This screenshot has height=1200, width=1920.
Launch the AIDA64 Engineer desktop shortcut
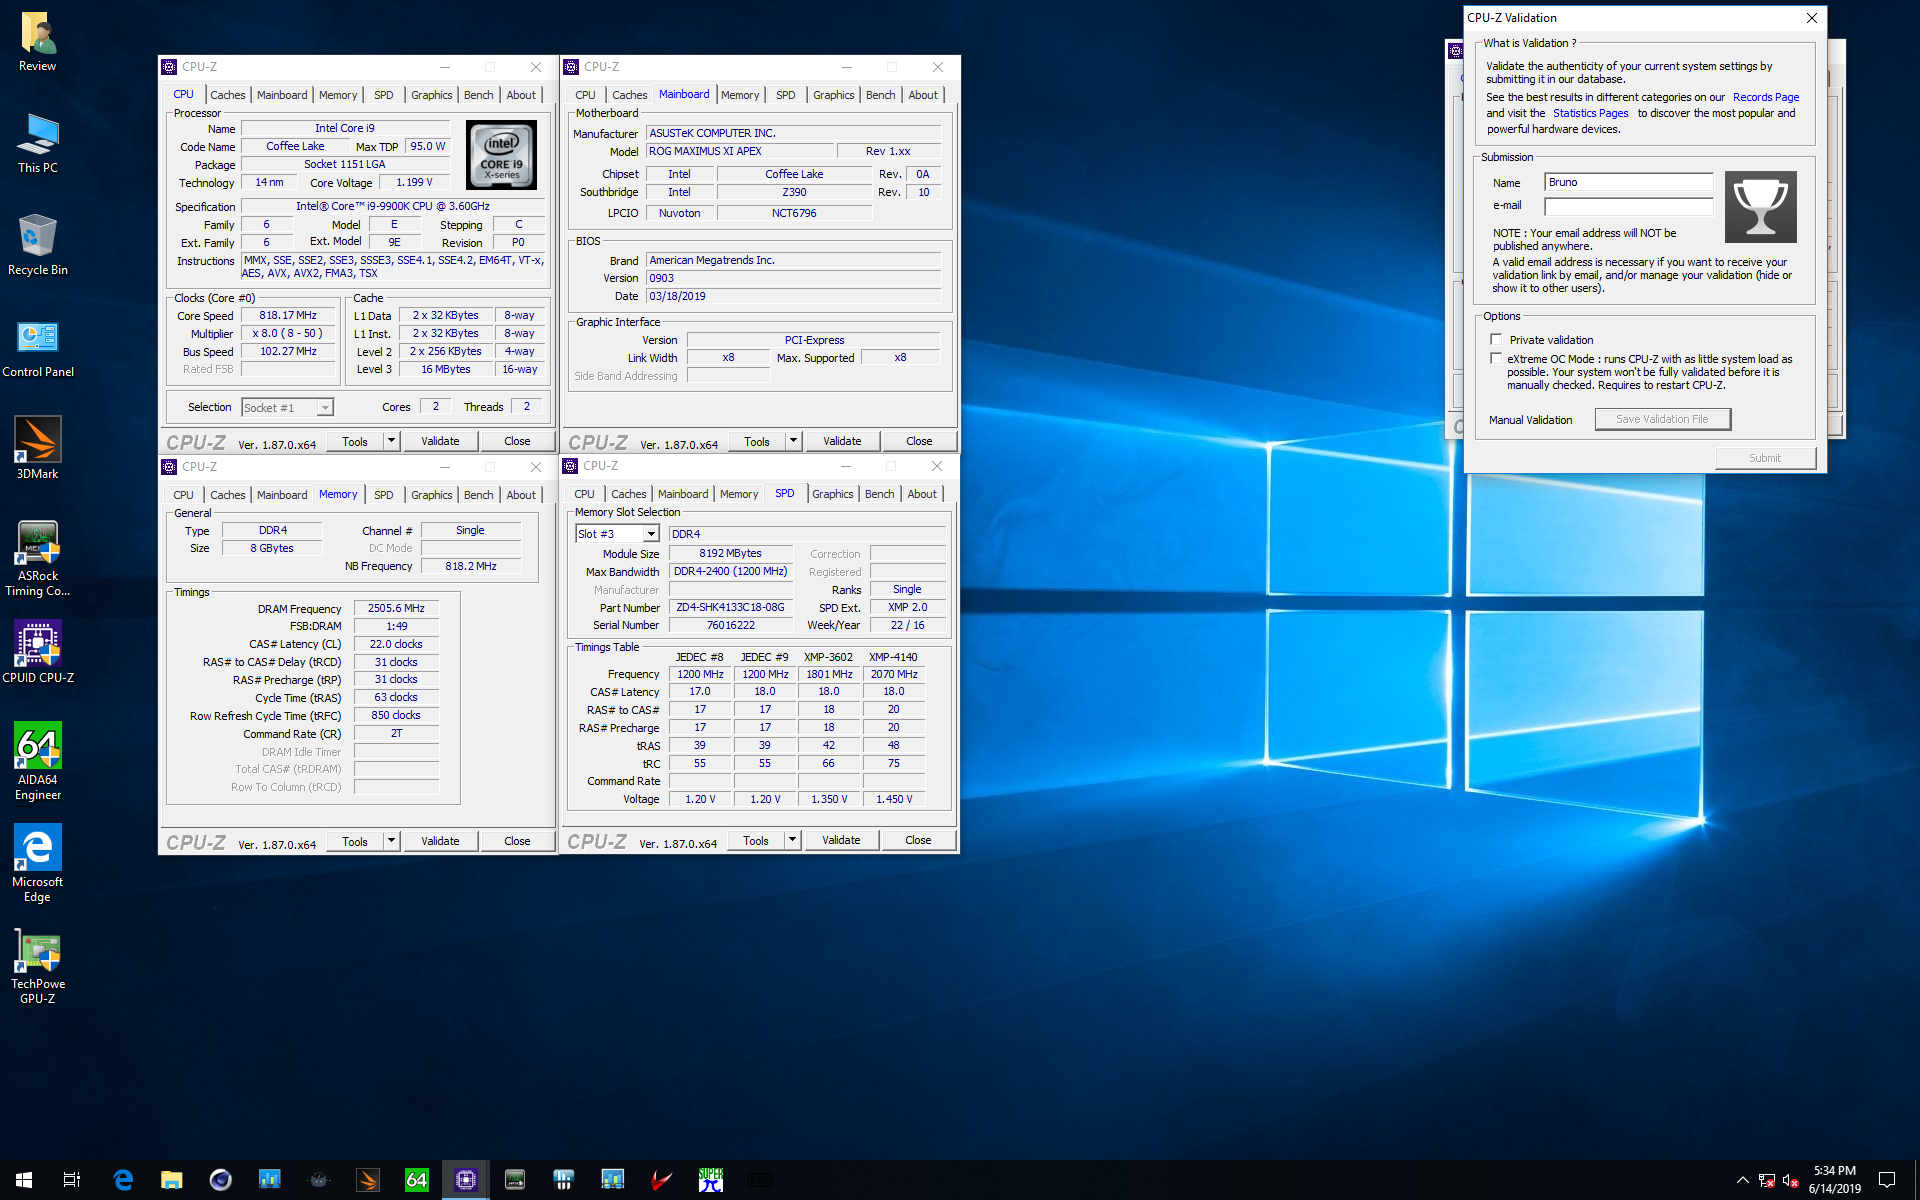point(38,763)
